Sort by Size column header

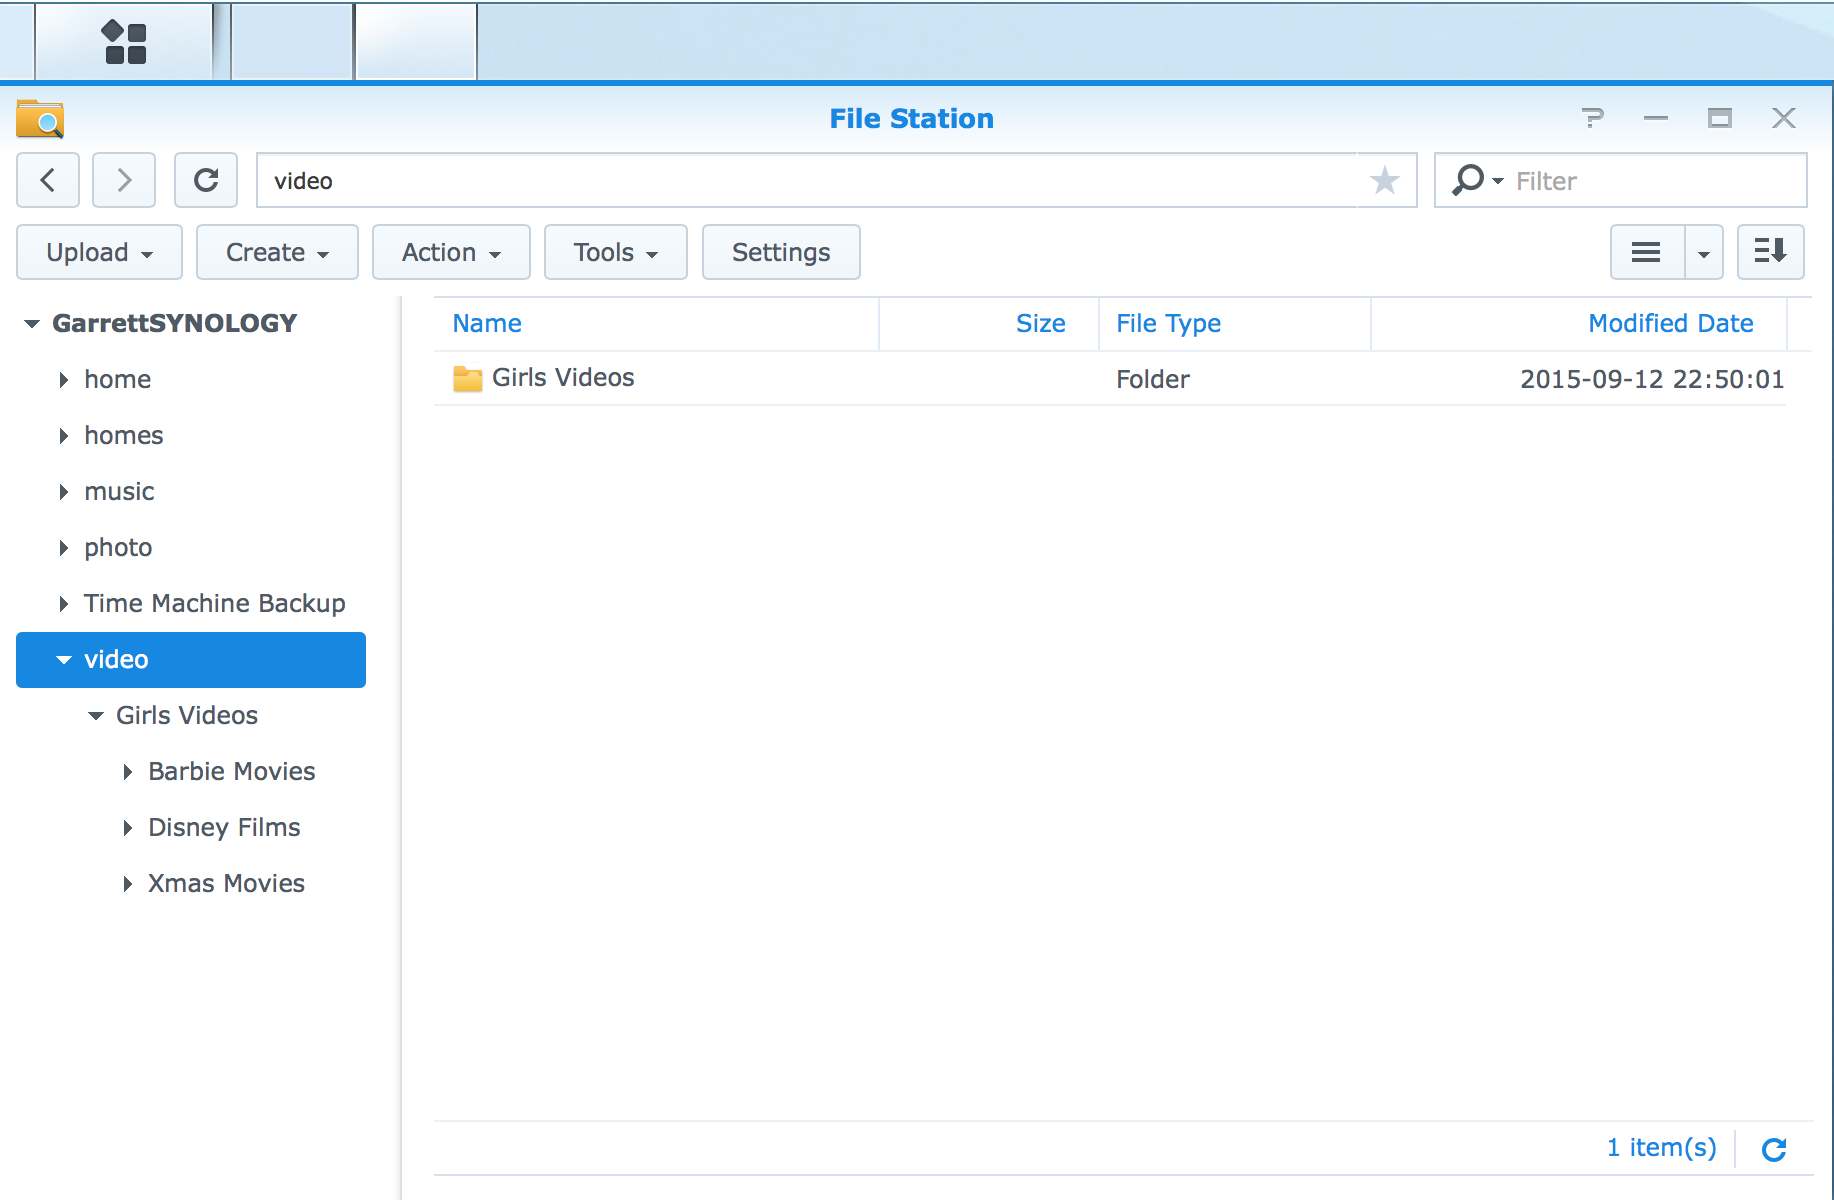(1041, 324)
